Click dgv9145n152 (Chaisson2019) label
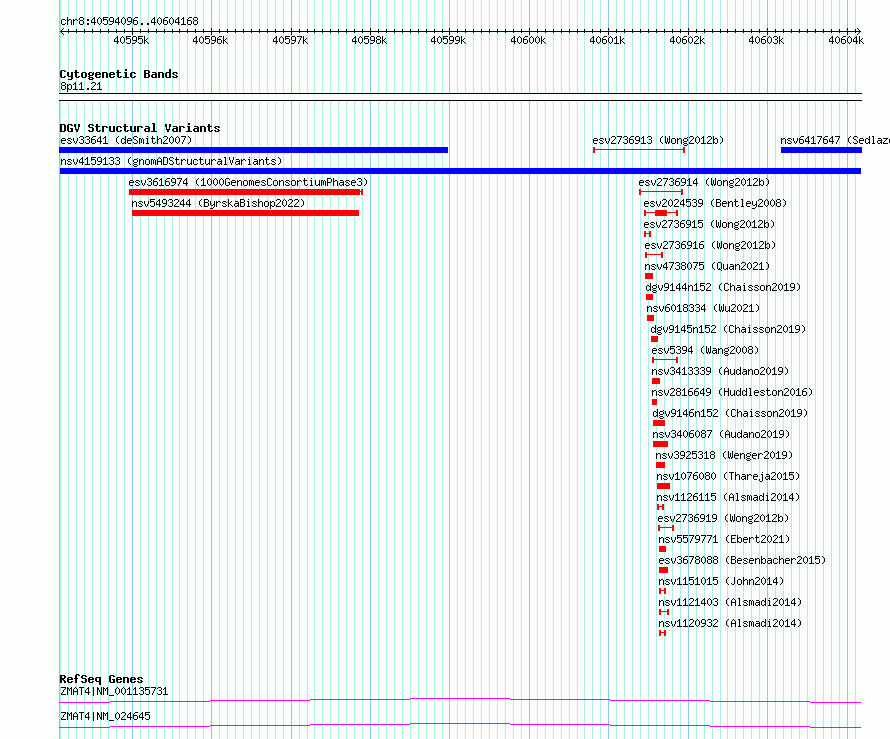This screenshot has width=890, height=739. point(728,329)
